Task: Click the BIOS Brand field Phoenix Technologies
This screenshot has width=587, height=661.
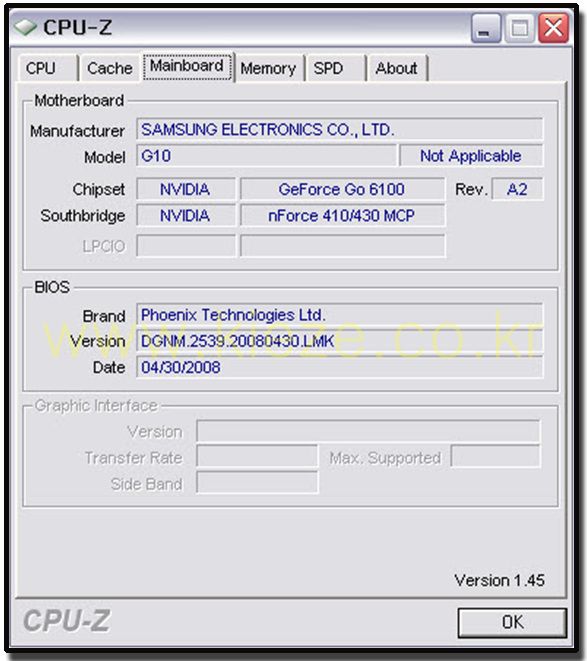Action: (x=339, y=315)
